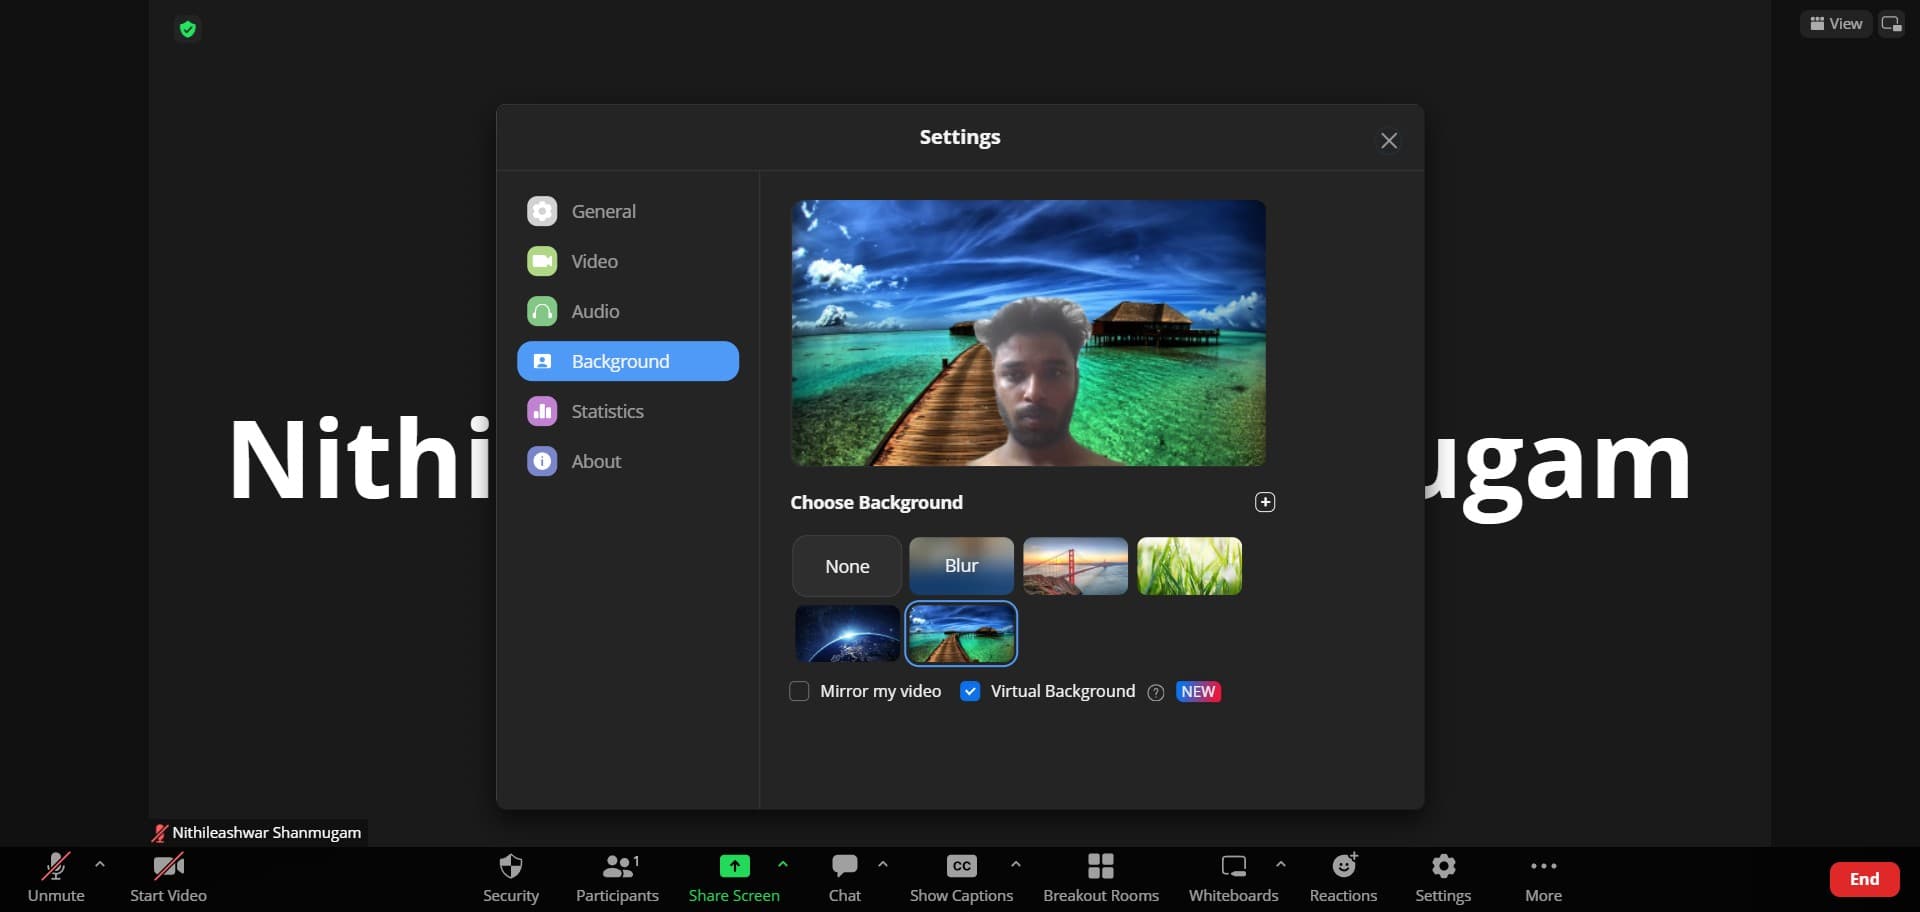Check the Mirror my video checkbox
This screenshot has height=912, width=1920.
click(799, 691)
